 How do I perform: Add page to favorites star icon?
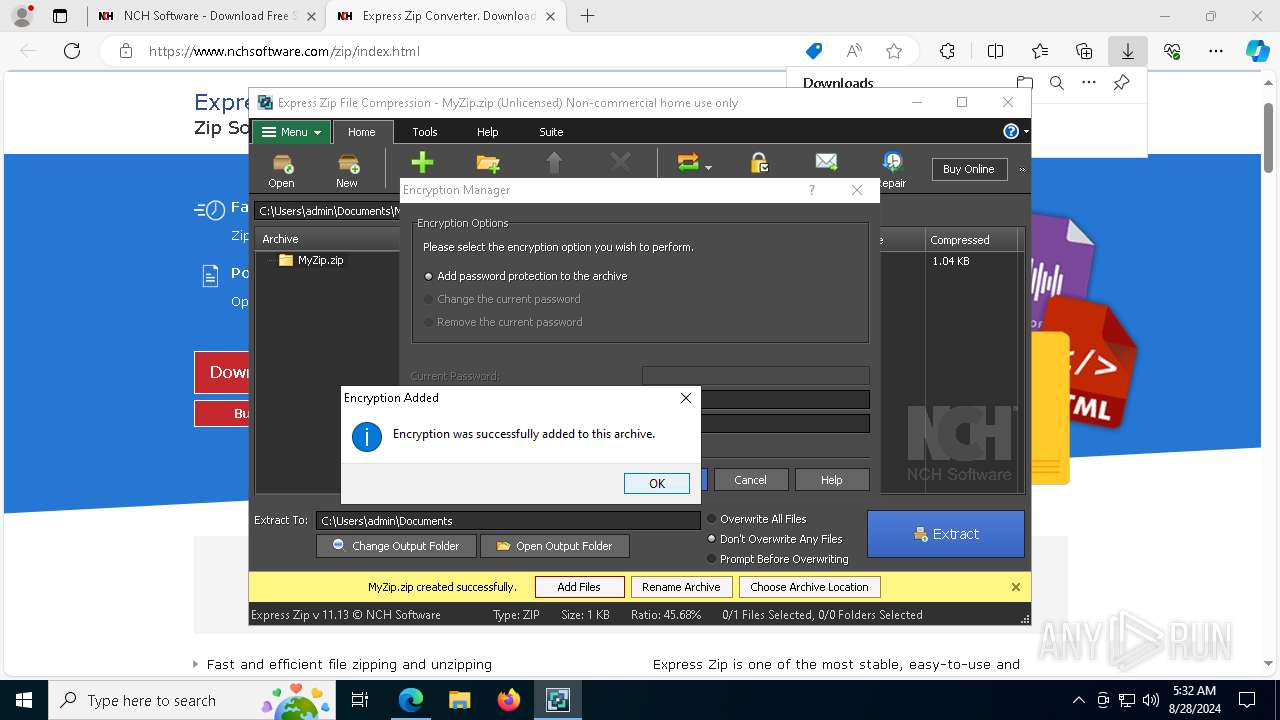[x=894, y=51]
